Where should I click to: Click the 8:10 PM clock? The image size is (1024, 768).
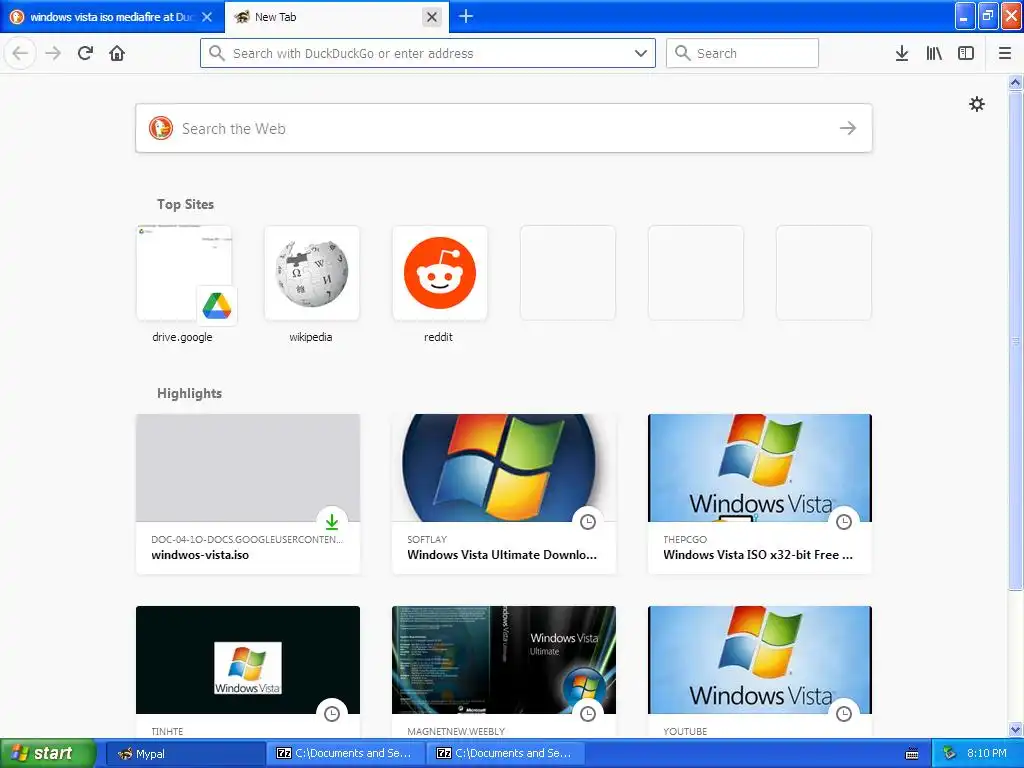(x=987, y=754)
